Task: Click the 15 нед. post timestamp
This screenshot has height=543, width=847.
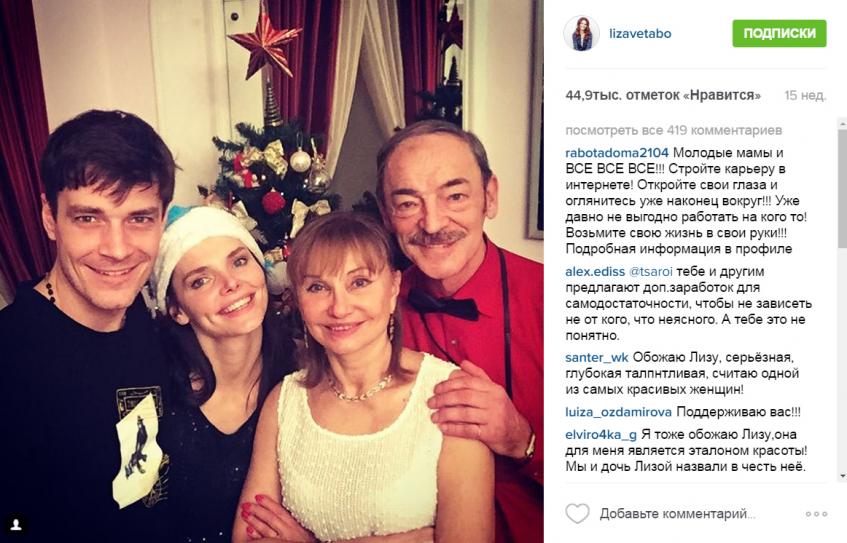Action: click(805, 96)
